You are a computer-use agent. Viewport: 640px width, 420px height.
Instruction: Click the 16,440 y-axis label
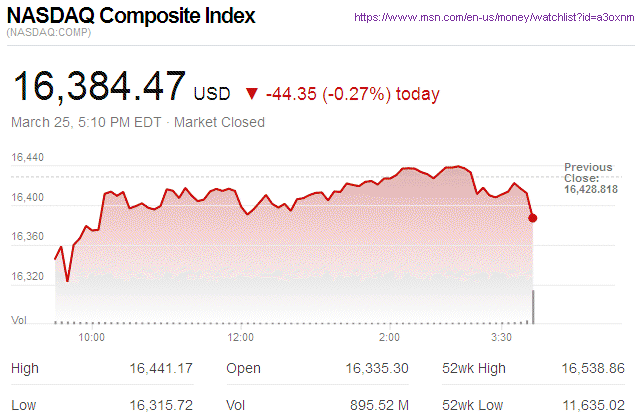pos(28,158)
